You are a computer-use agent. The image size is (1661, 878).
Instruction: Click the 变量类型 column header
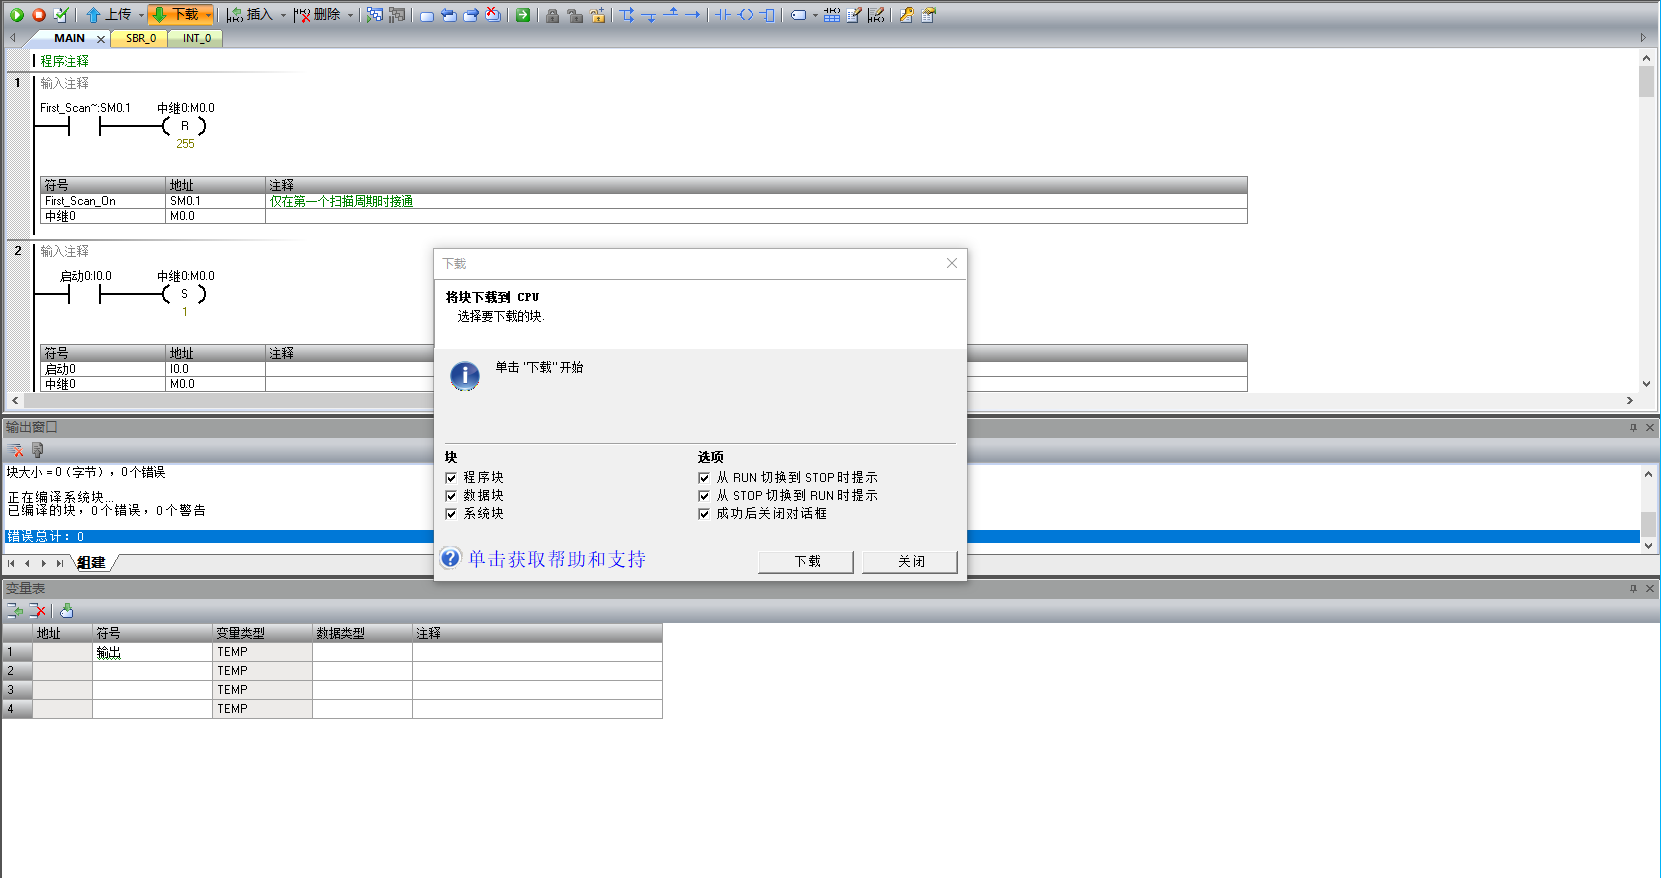click(262, 633)
